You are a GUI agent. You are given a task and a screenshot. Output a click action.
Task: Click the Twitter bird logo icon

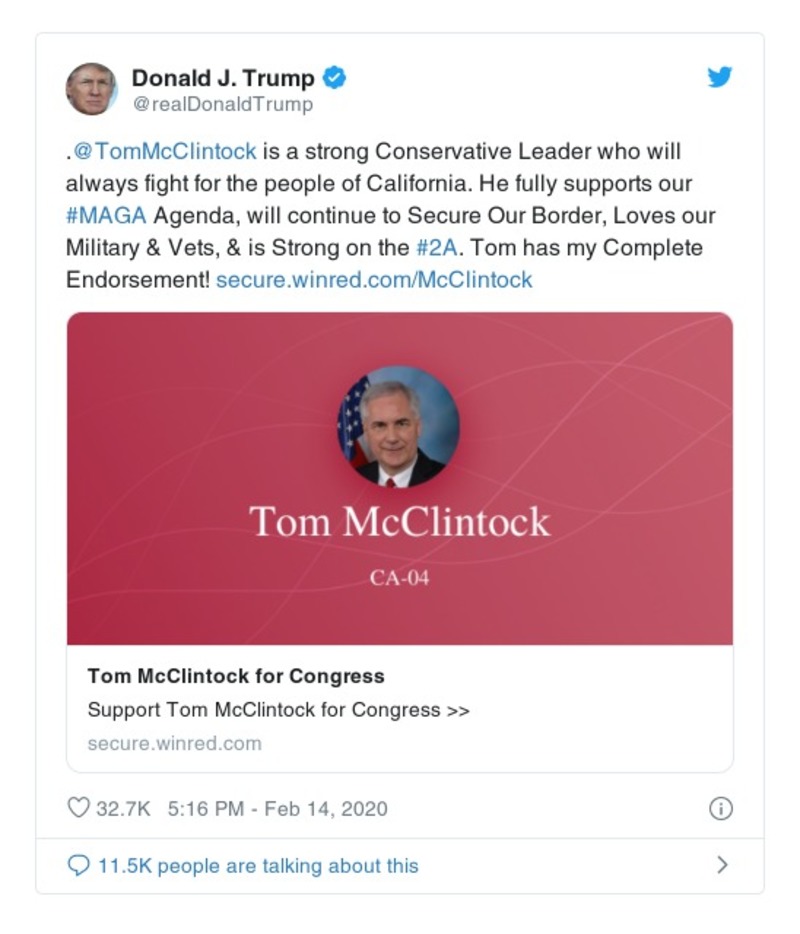(719, 78)
